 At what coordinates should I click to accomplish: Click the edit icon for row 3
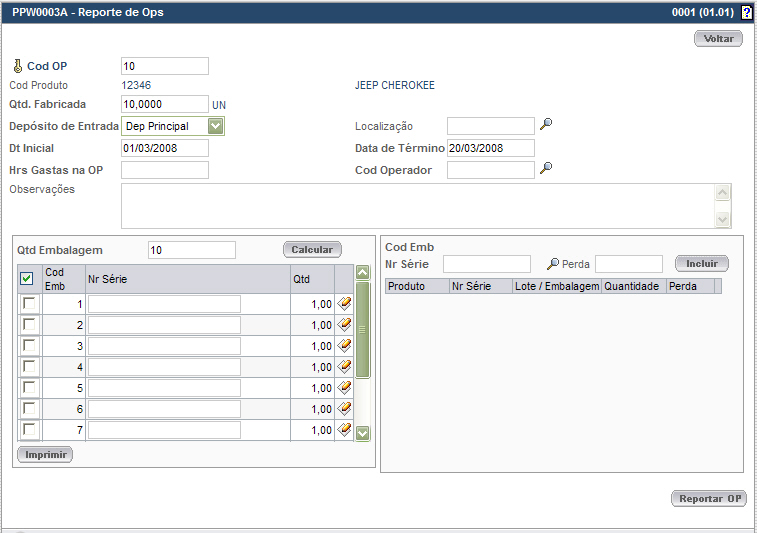click(344, 345)
